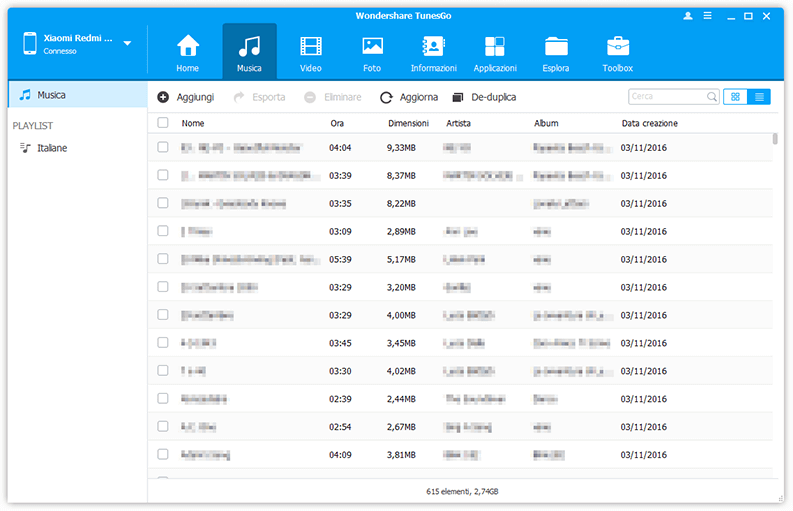Viewport: 793px width, 511px height.
Task: Check the track with duration 03:39
Action: click(163, 175)
